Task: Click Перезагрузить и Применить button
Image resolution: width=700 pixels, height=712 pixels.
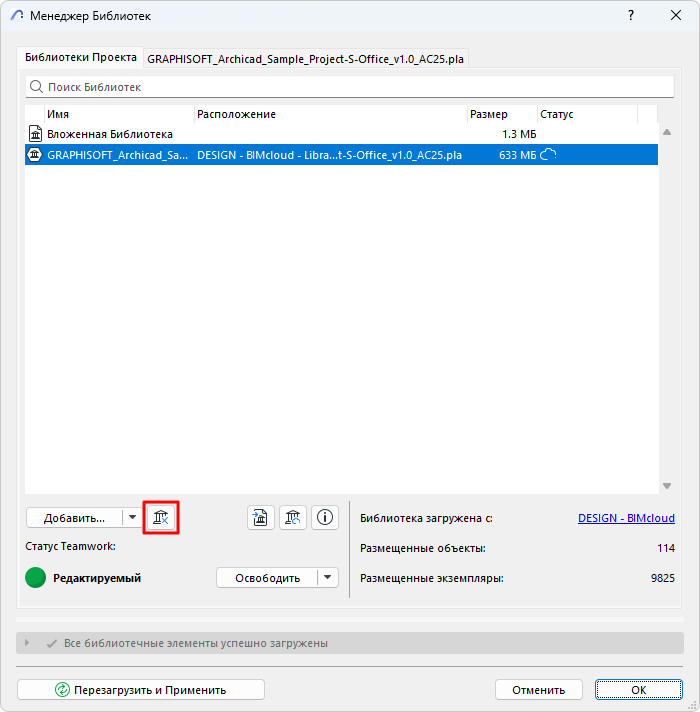Action: [x=141, y=689]
